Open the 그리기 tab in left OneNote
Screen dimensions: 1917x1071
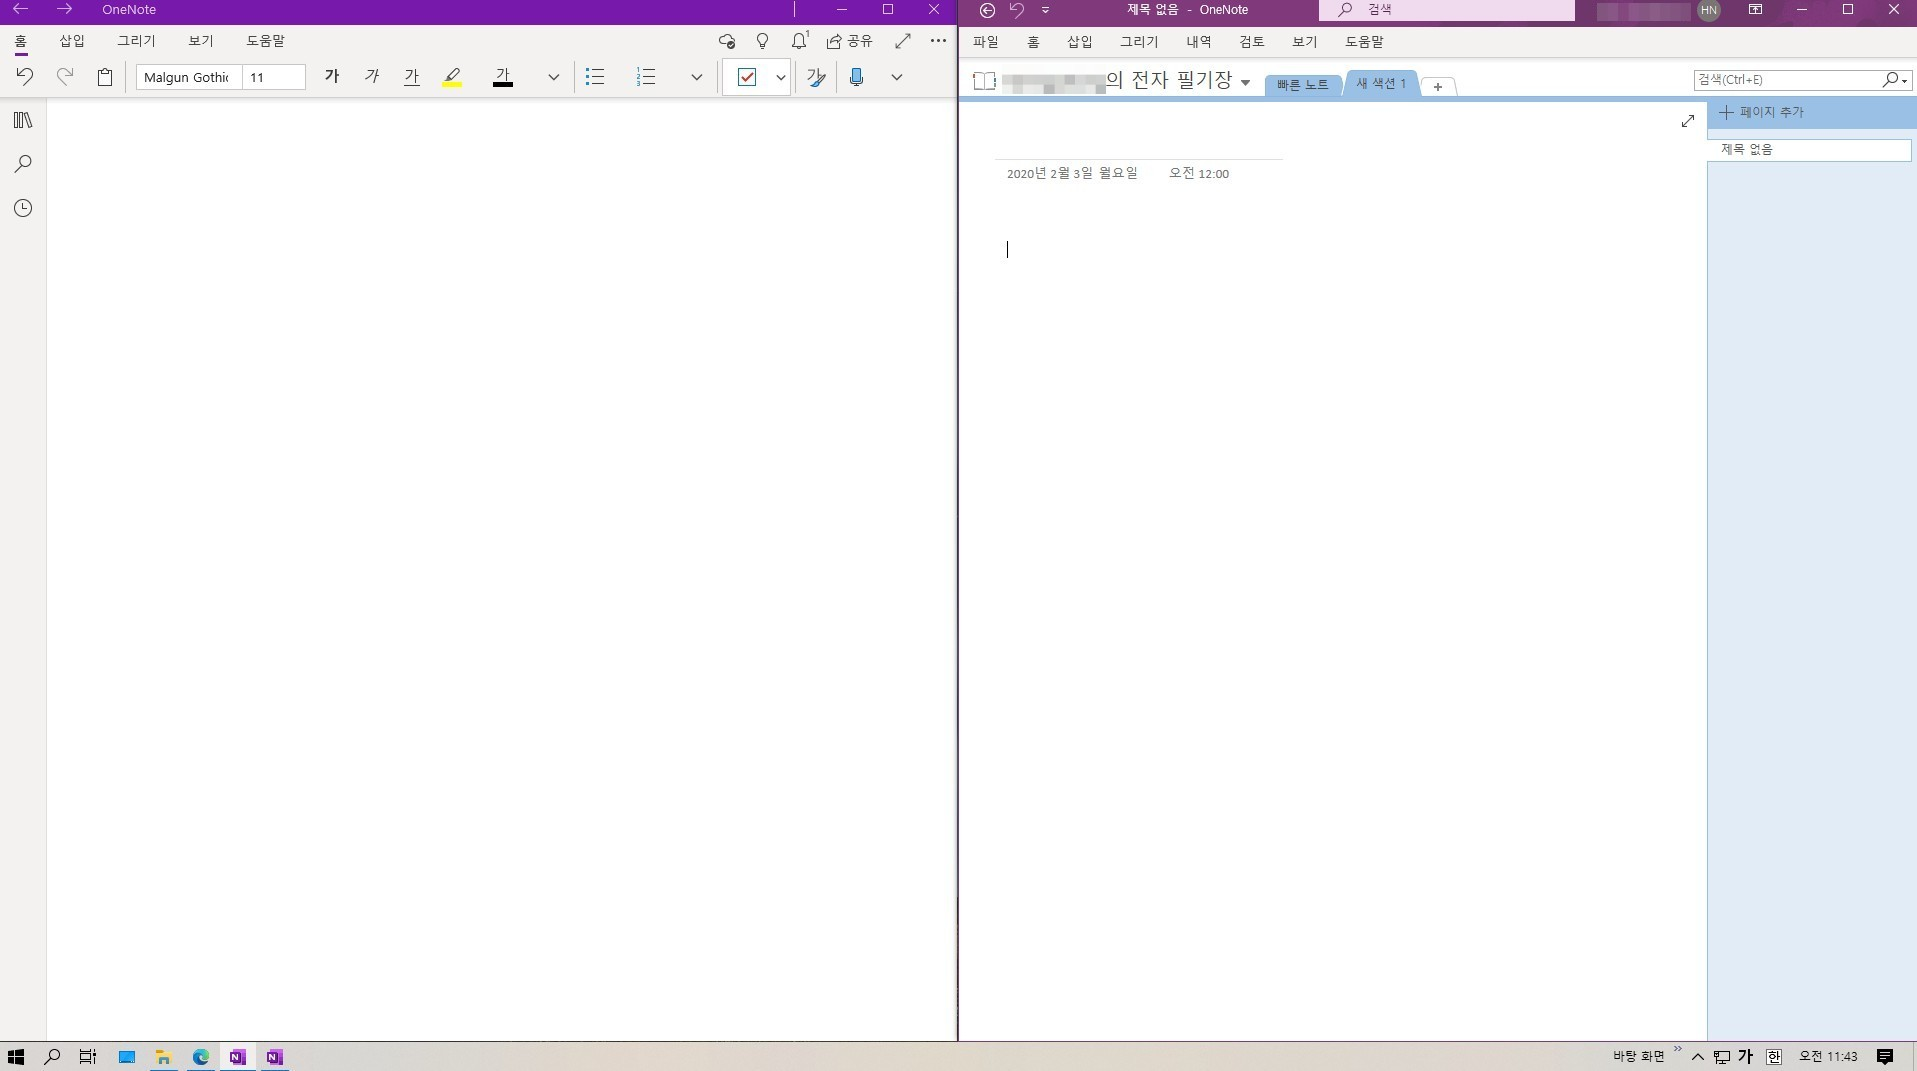[136, 41]
